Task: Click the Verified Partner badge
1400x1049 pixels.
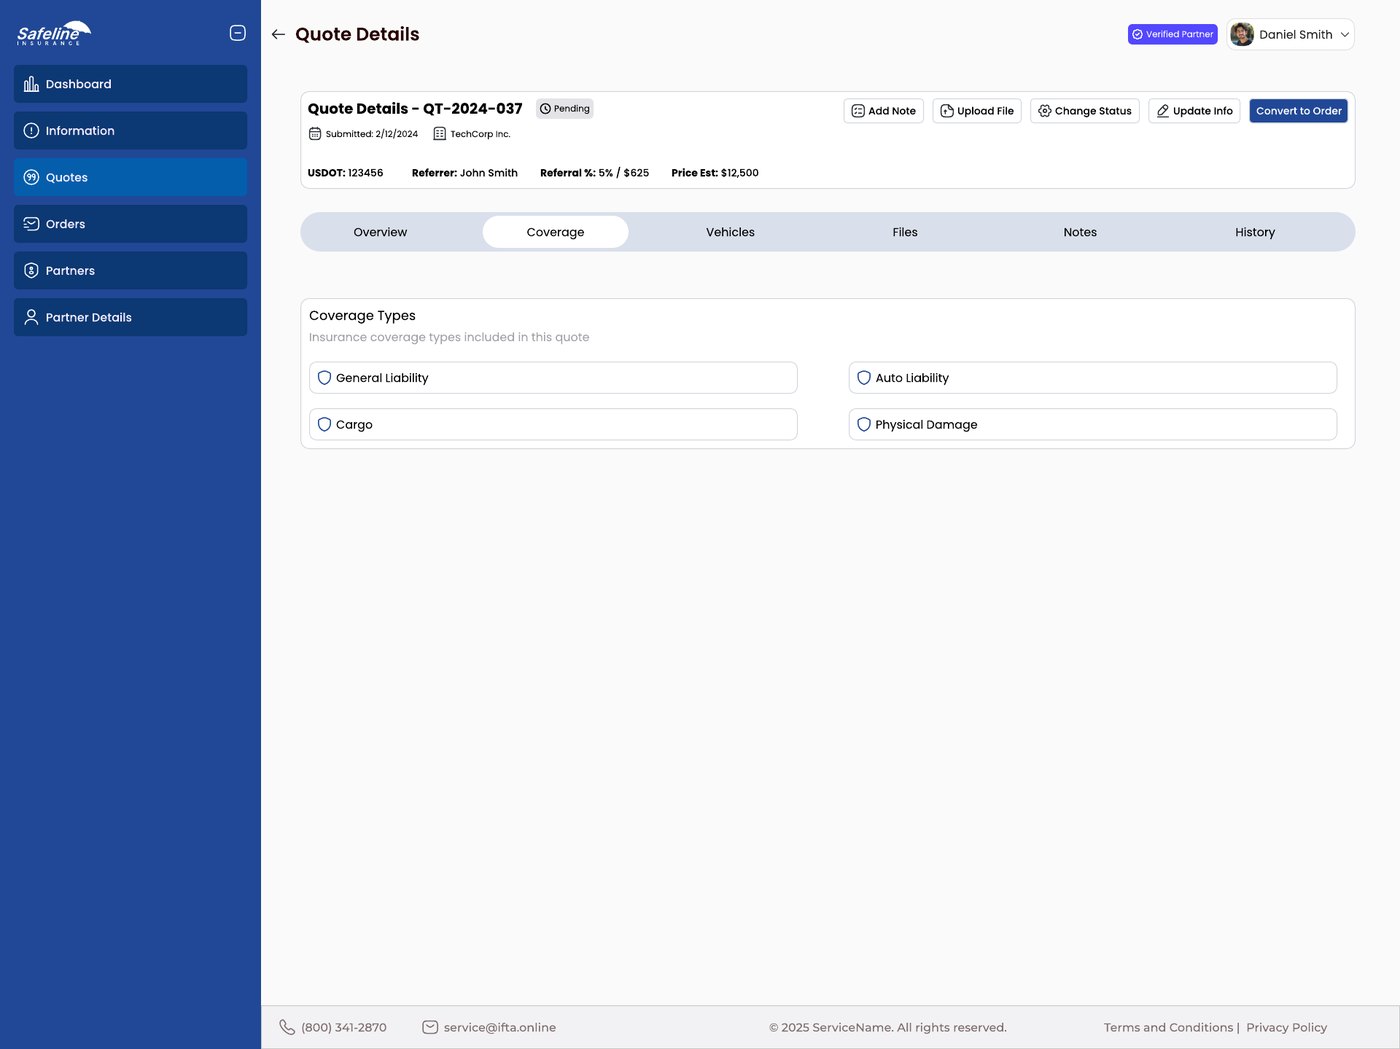Action: pyautogui.click(x=1173, y=34)
